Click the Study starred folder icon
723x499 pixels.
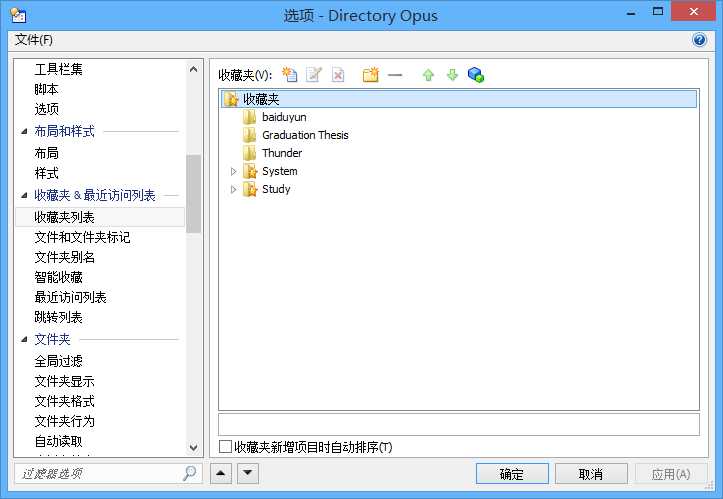(x=250, y=189)
